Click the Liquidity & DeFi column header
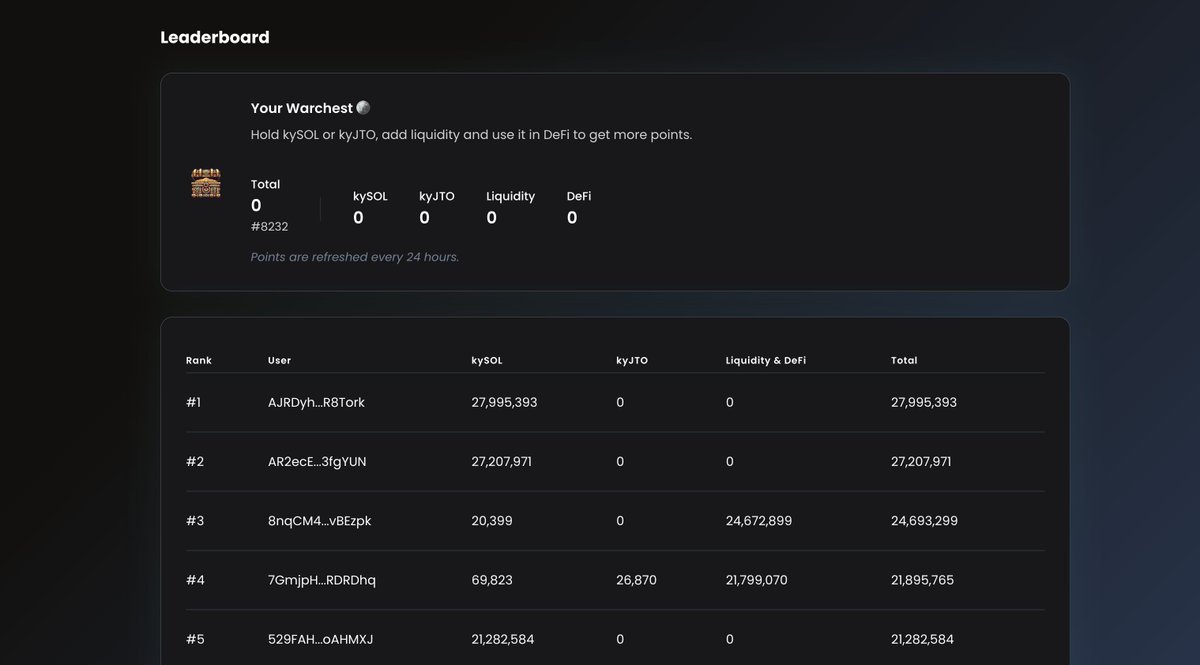Screen dimensions: 1200x665 click(x=766, y=360)
